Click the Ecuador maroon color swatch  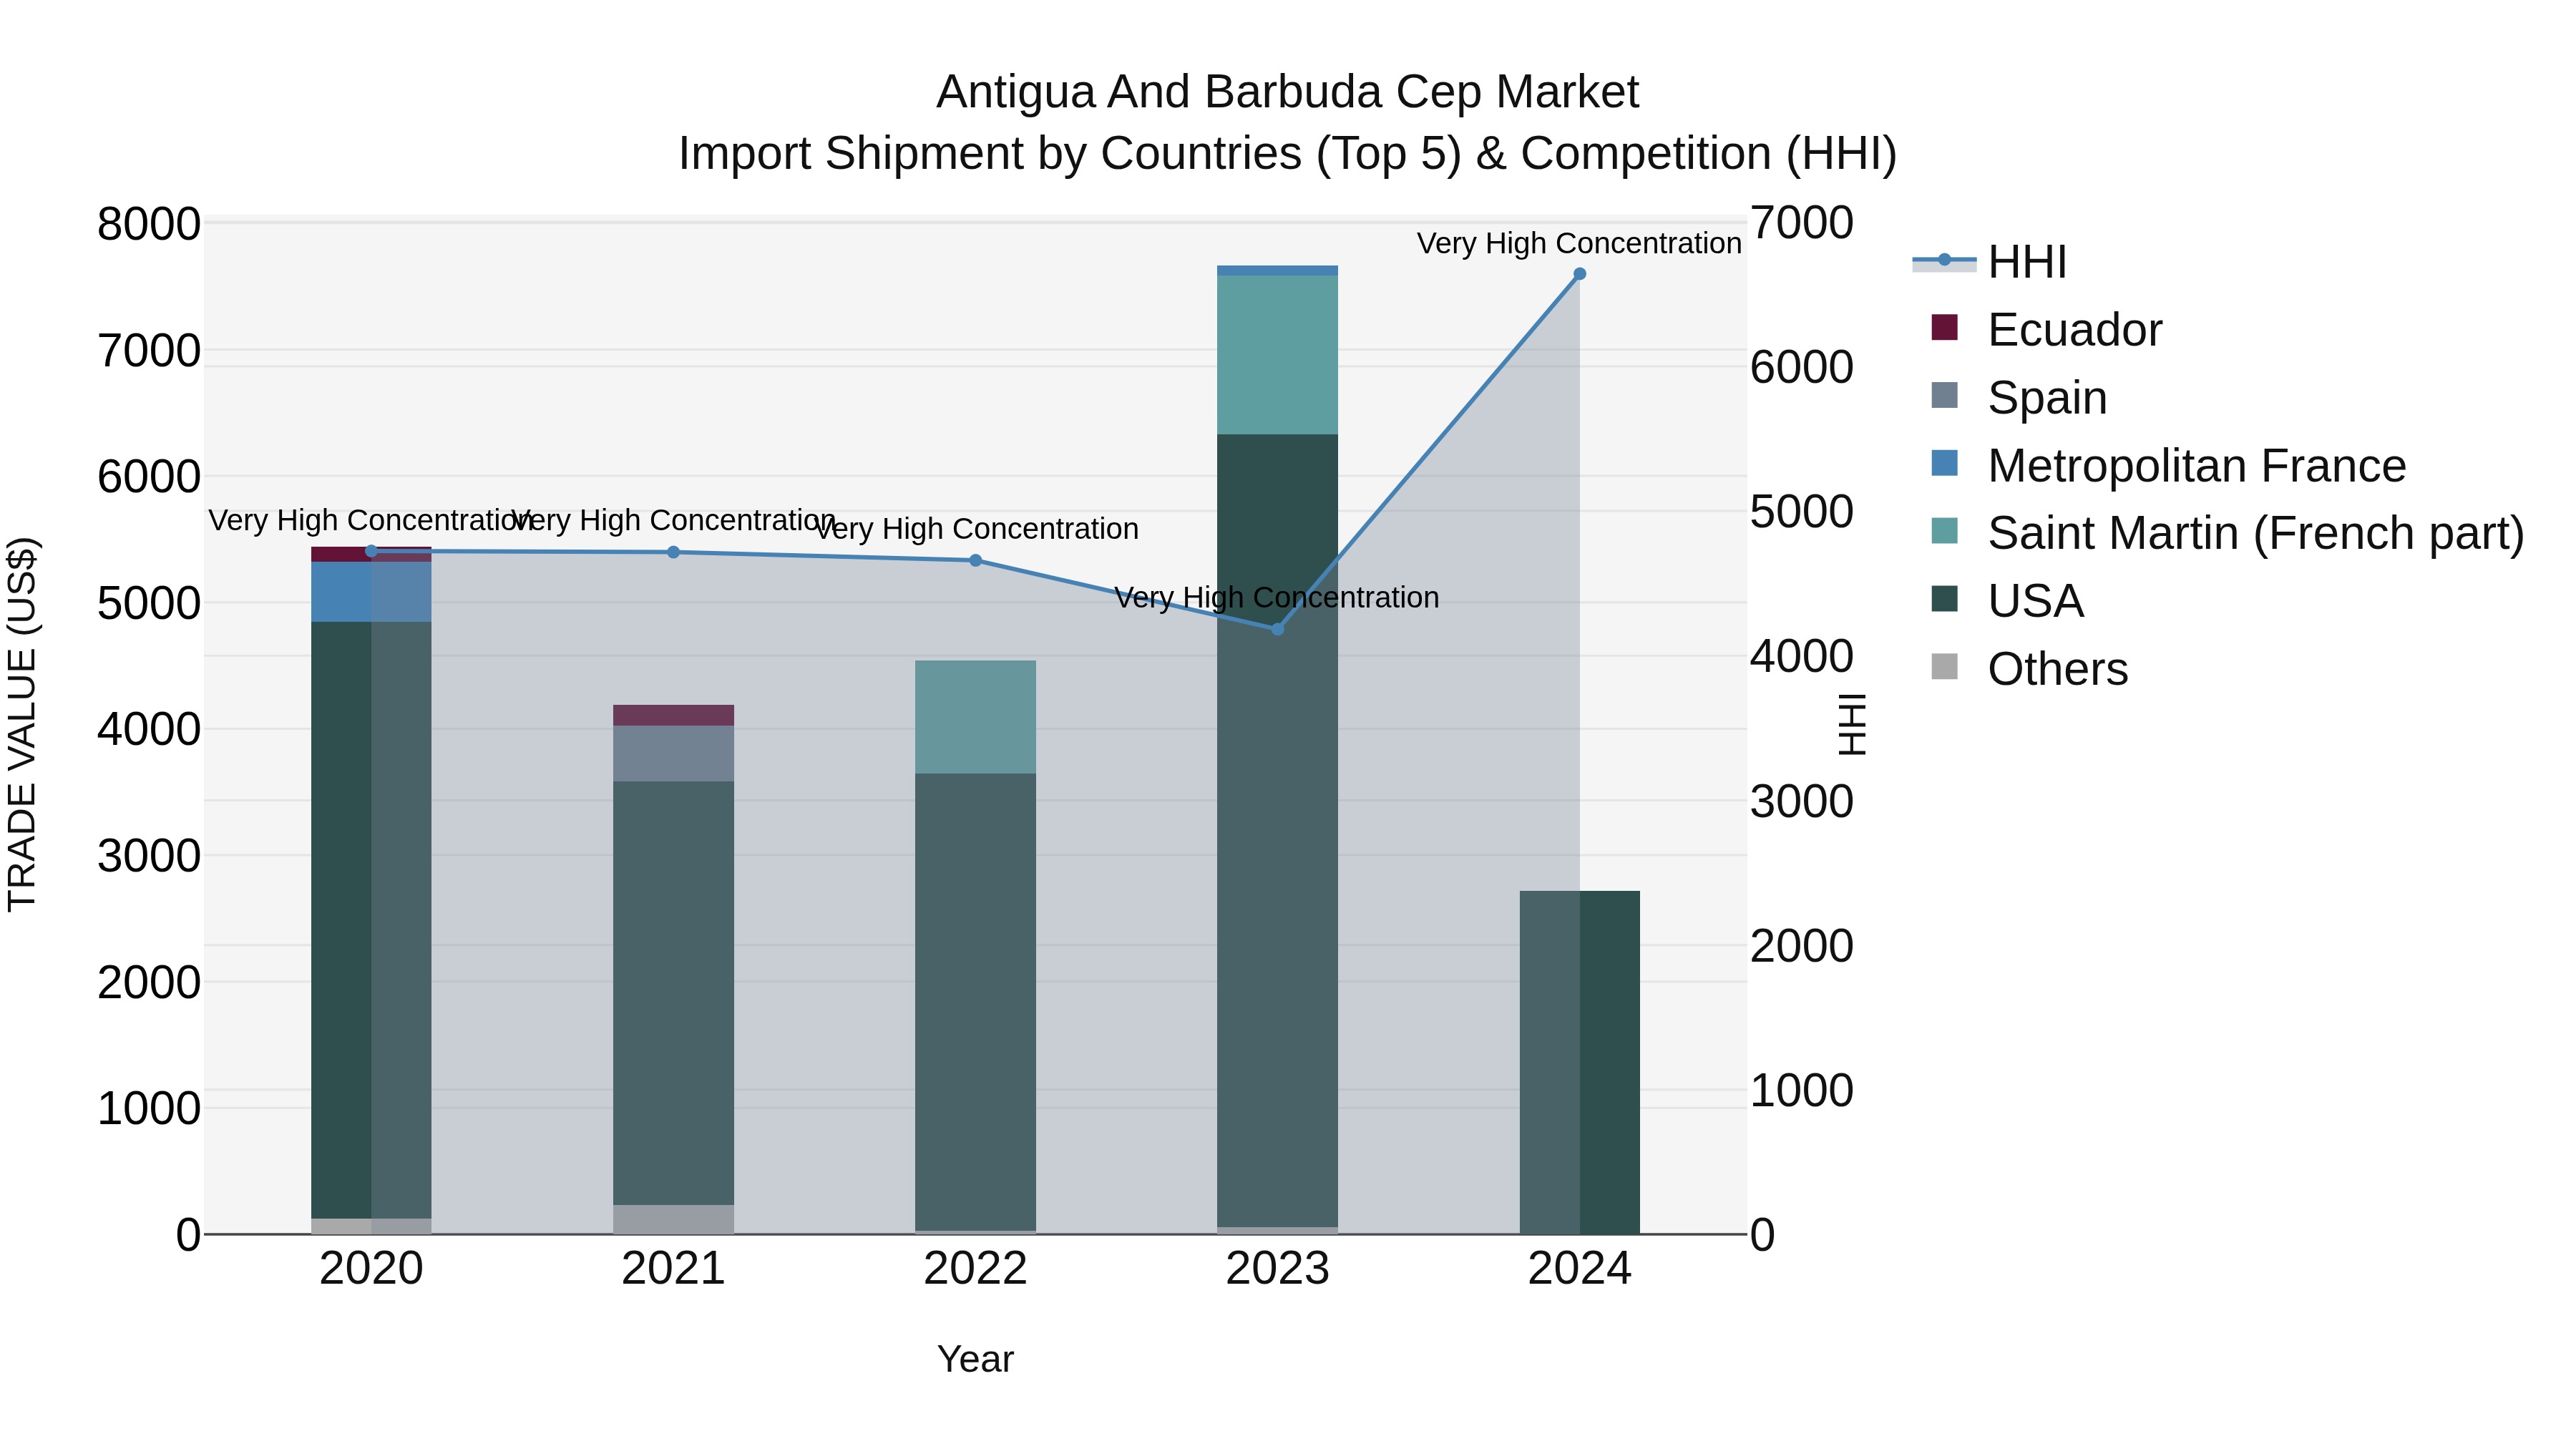tap(1944, 327)
